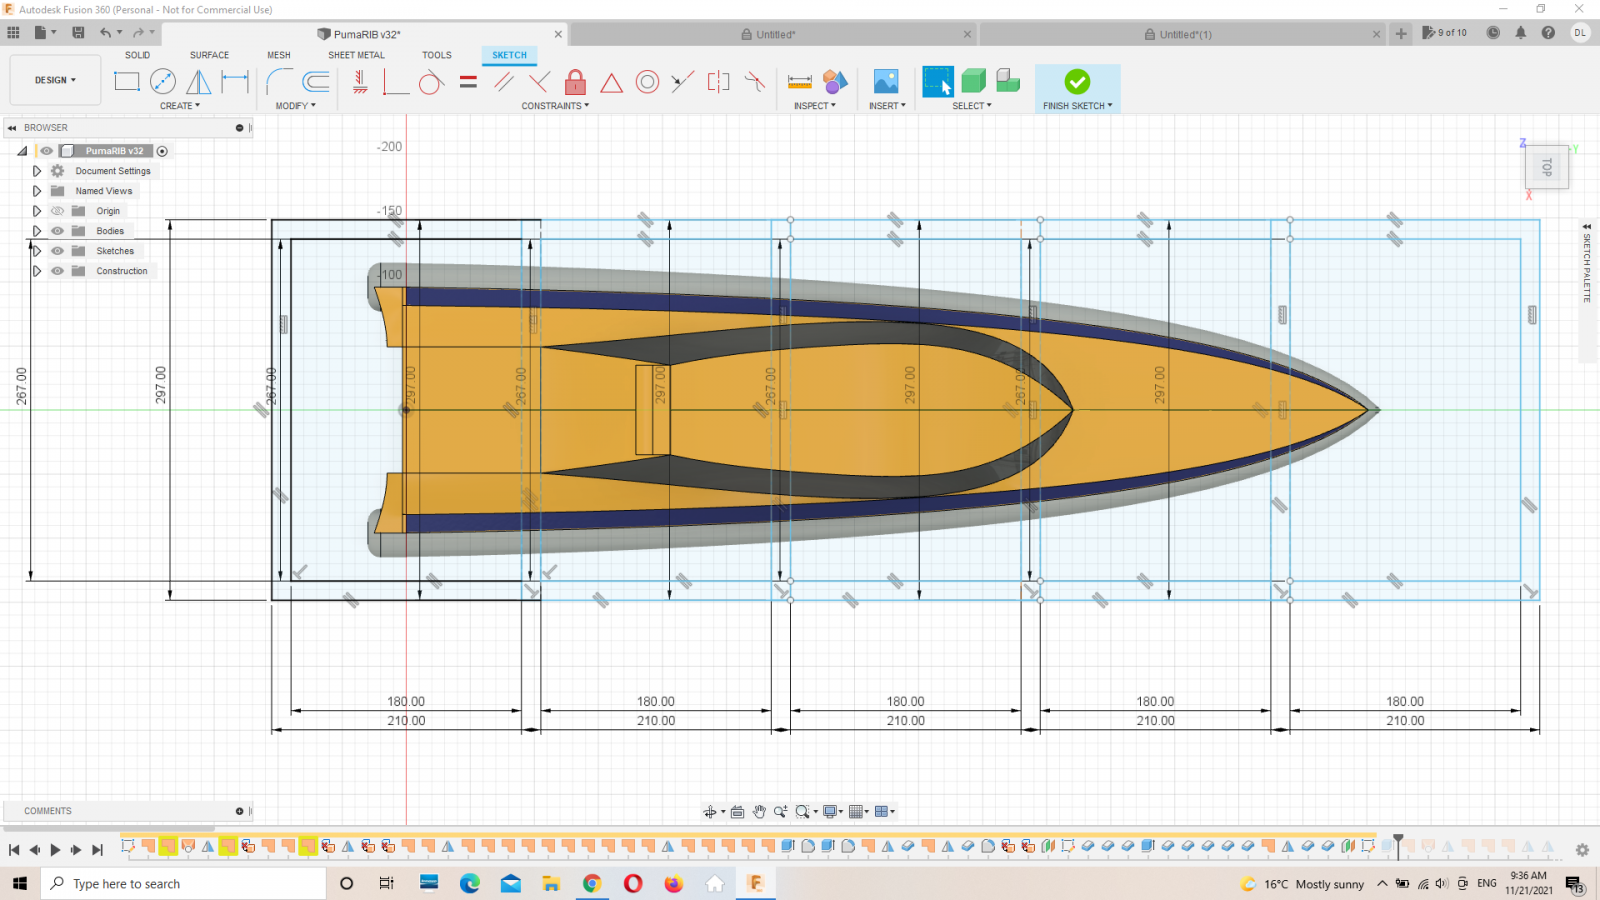1600x900 pixels.
Task: Expand the Named Views node
Action: tap(37, 191)
